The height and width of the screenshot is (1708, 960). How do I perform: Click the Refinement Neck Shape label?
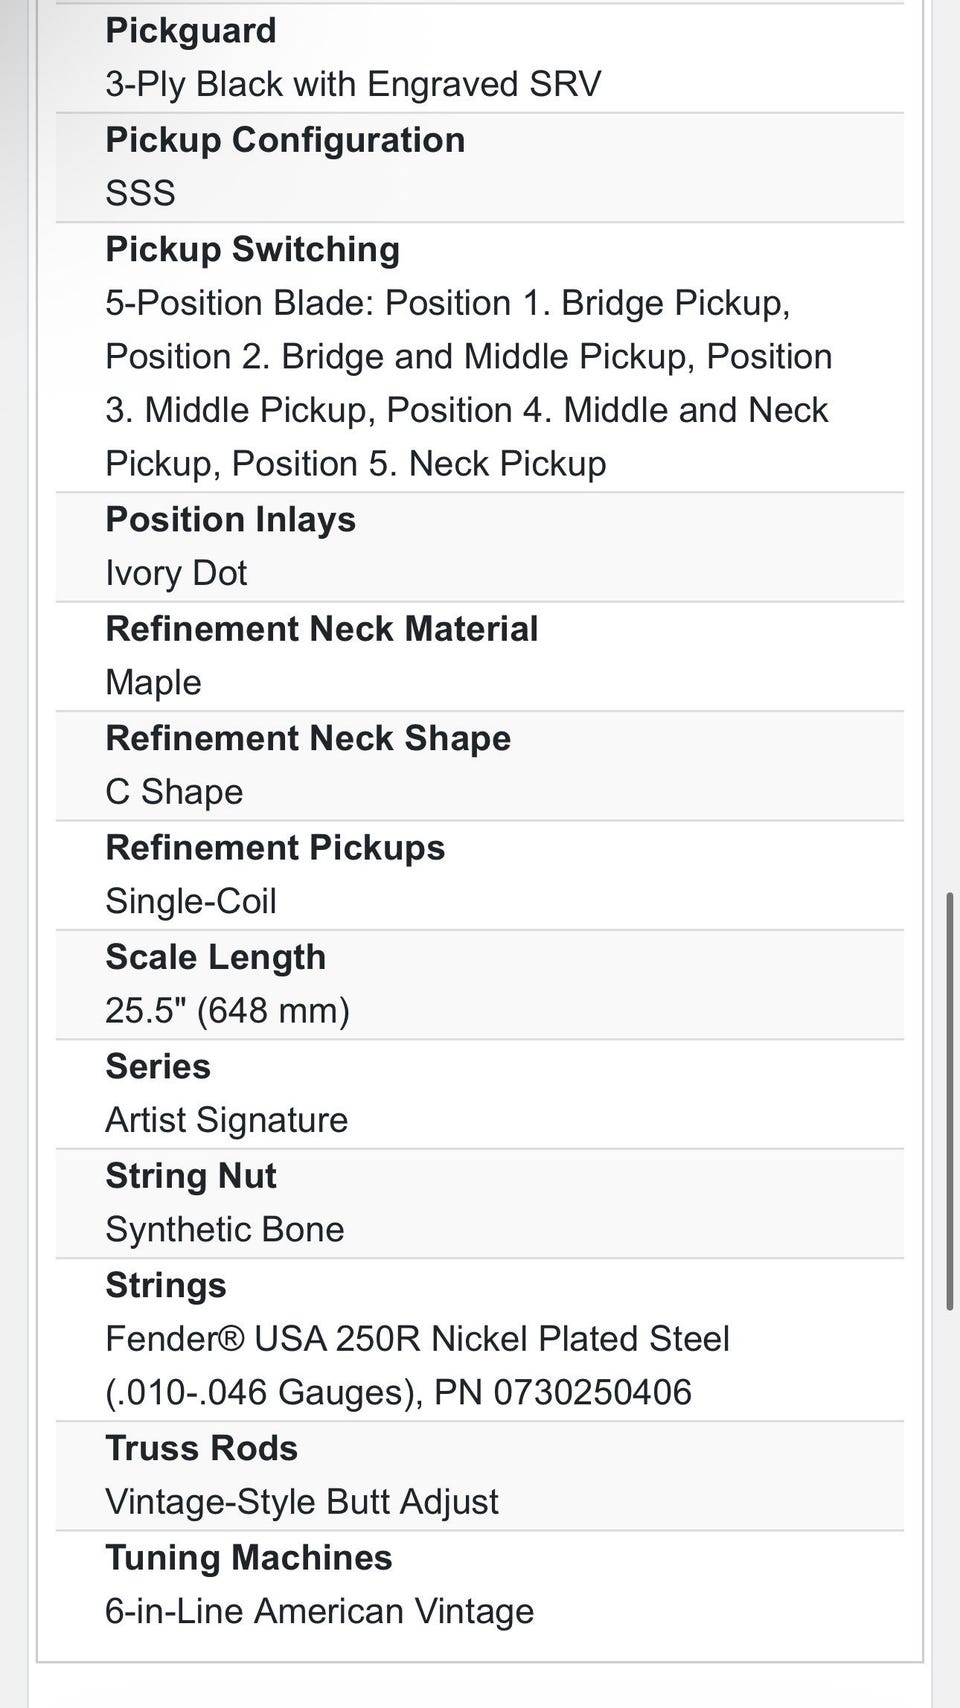pyautogui.click(x=308, y=738)
